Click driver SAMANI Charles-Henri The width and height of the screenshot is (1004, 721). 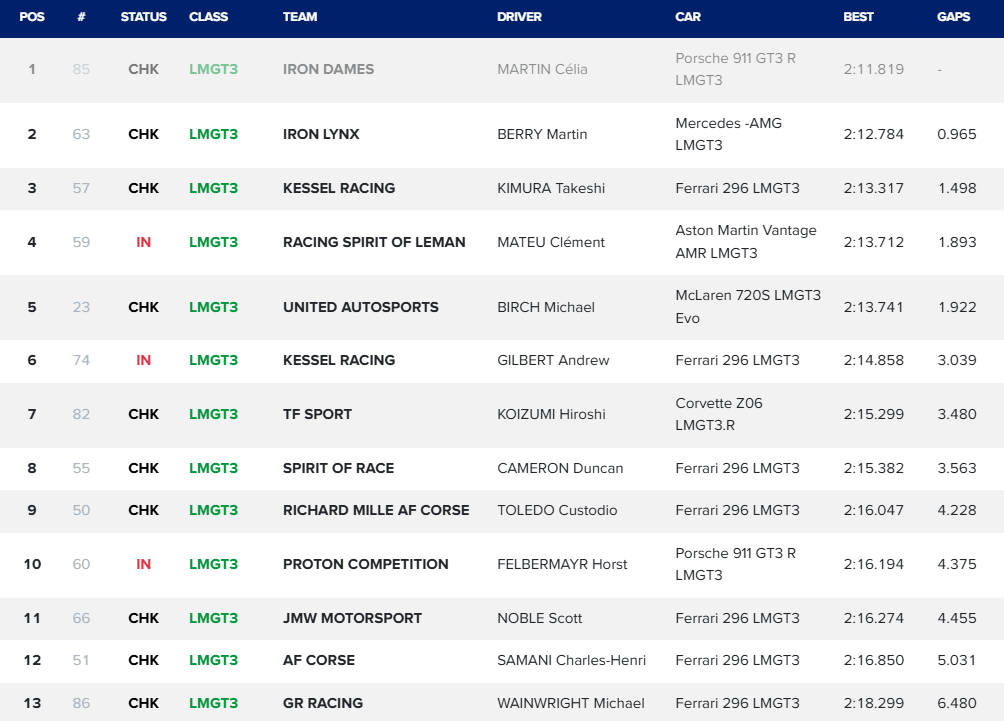pos(572,660)
